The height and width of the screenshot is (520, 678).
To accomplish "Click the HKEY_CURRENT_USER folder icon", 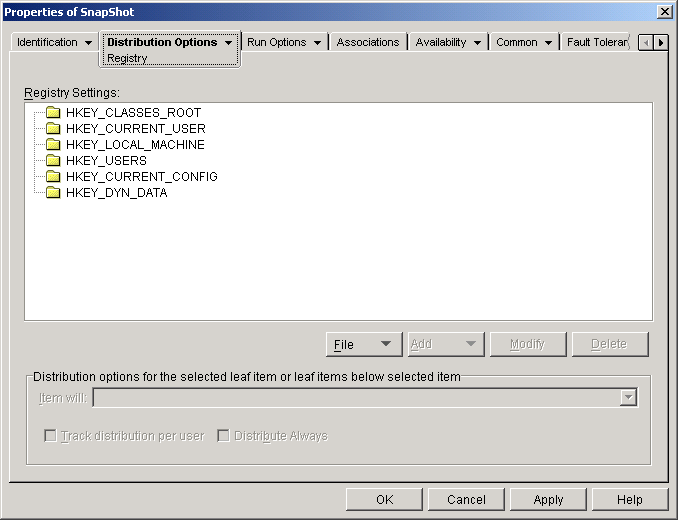I will click(53, 129).
